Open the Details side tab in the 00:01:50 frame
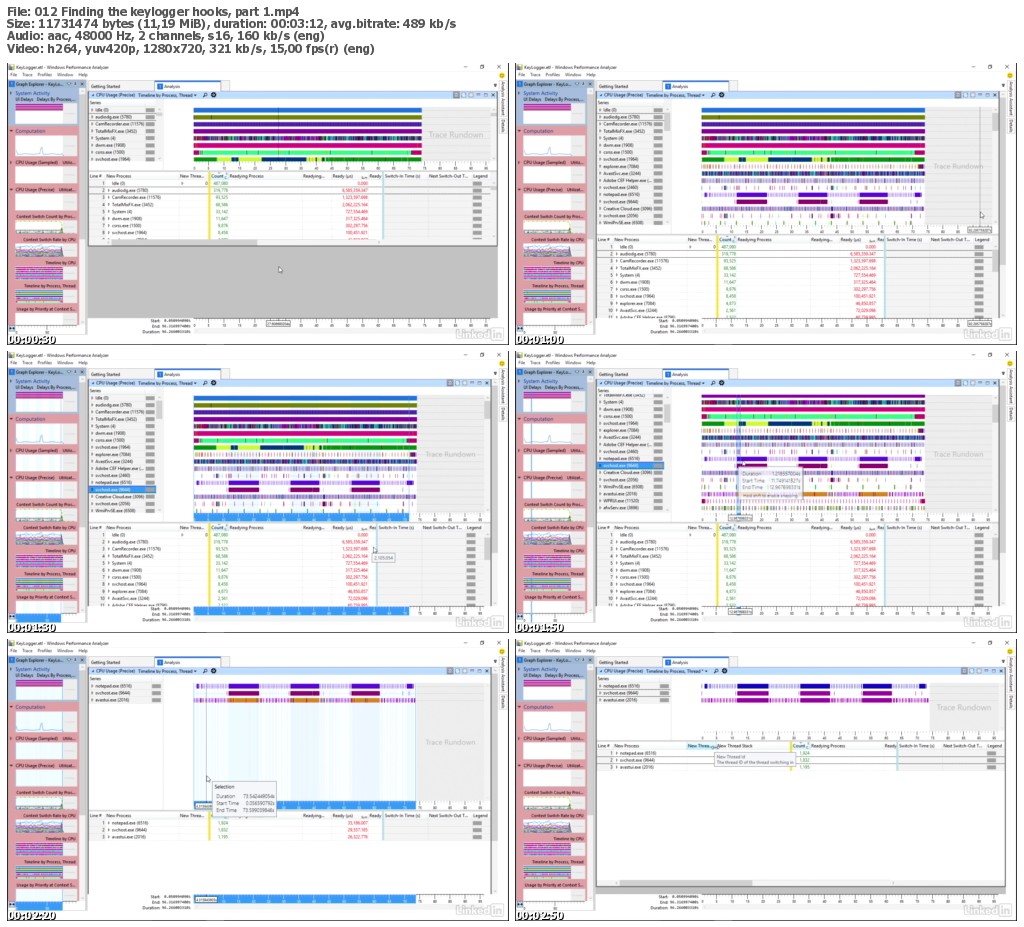Screen dimensions: 1024x927 1010,414
